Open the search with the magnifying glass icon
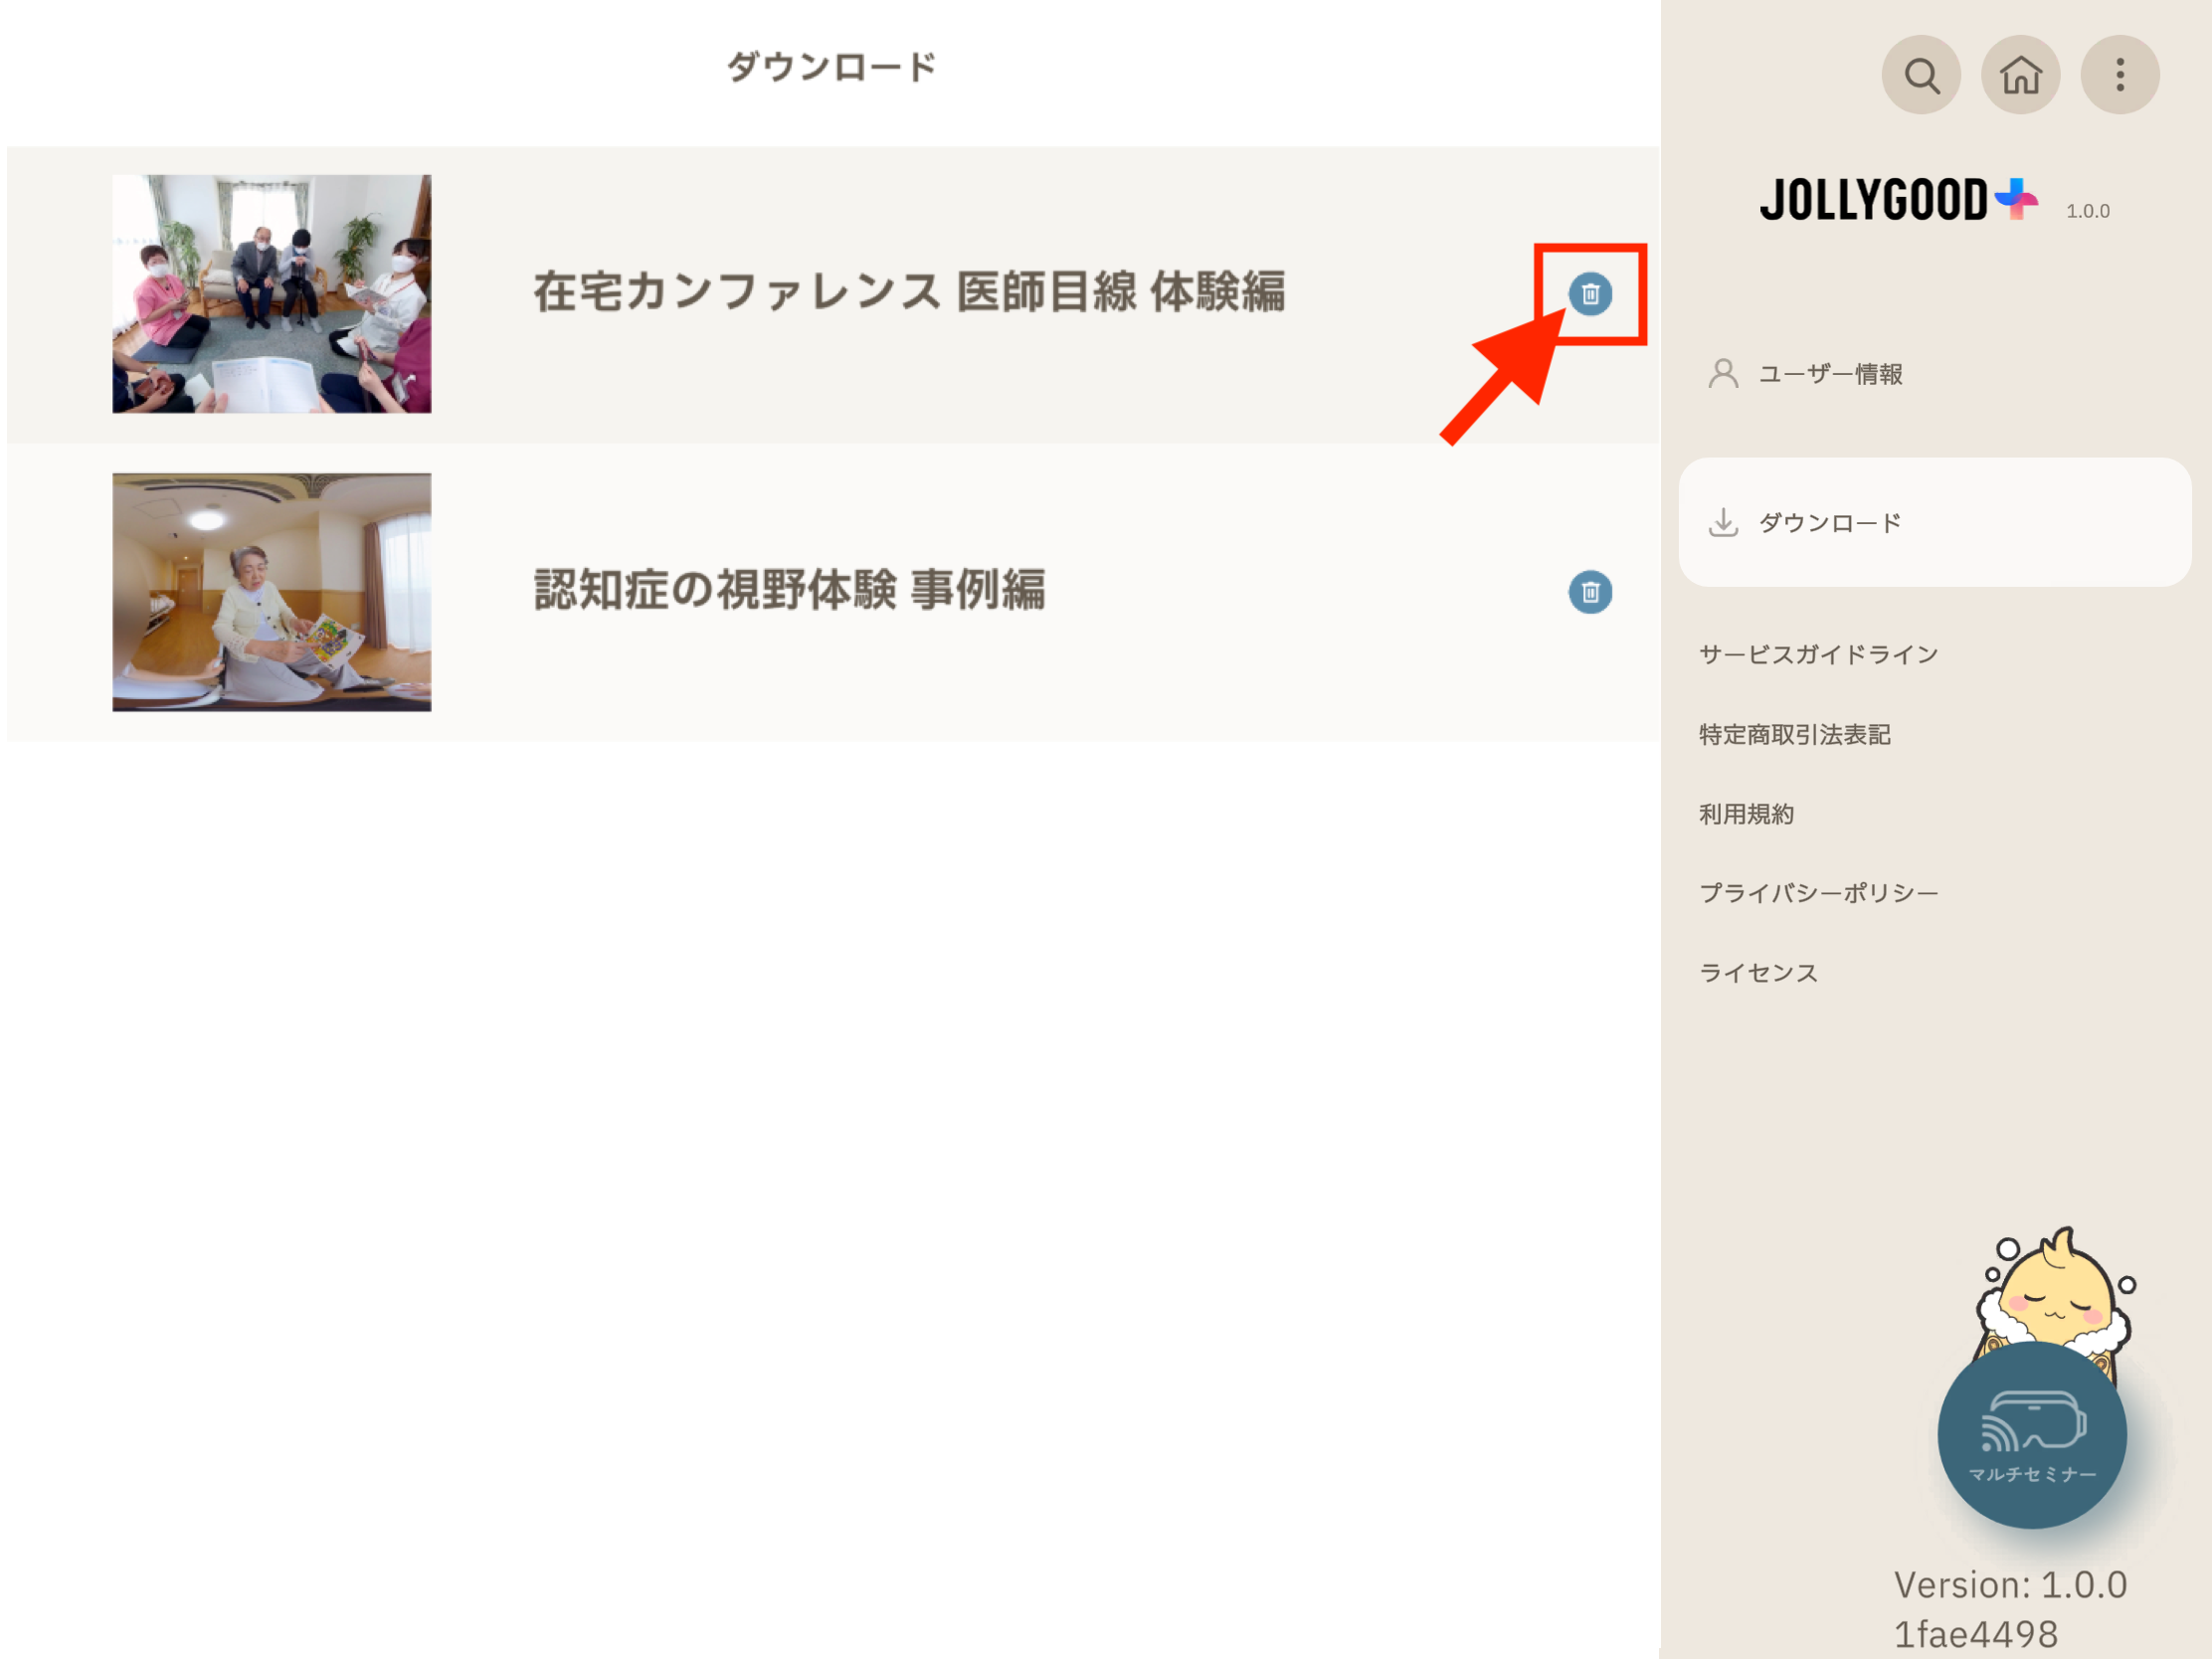2212x1659 pixels. click(1921, 74)
